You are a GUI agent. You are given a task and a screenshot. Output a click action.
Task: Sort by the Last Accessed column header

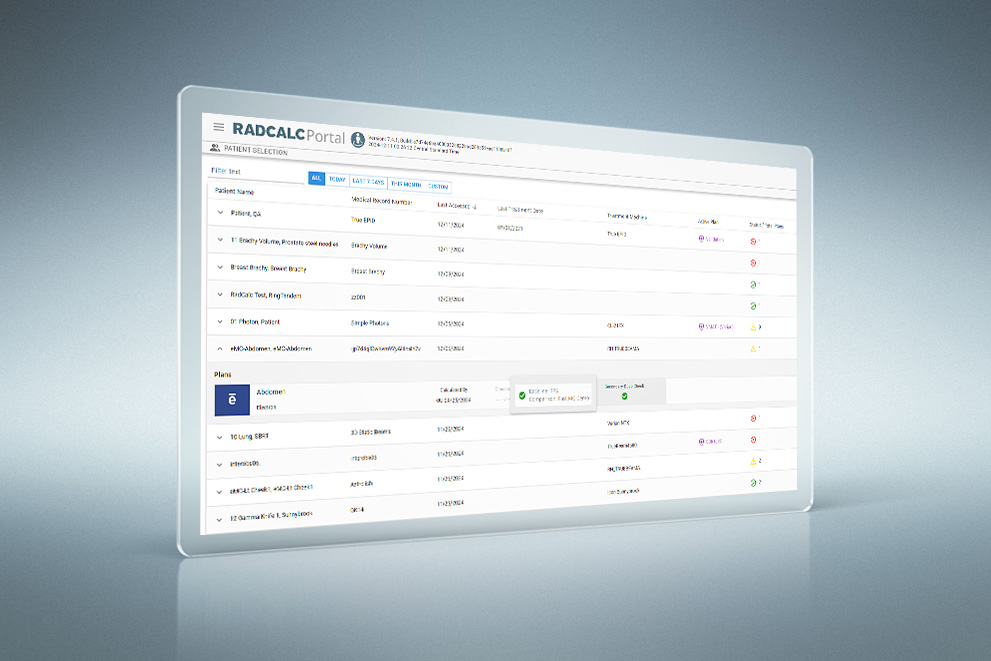456,206
